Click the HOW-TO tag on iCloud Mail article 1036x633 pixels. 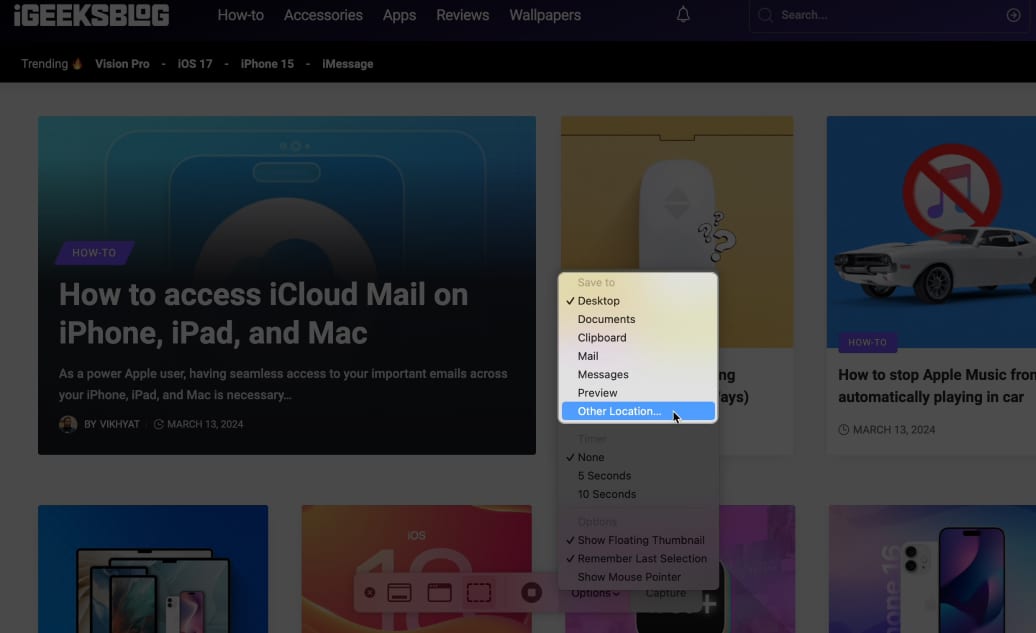click(94, 252)
